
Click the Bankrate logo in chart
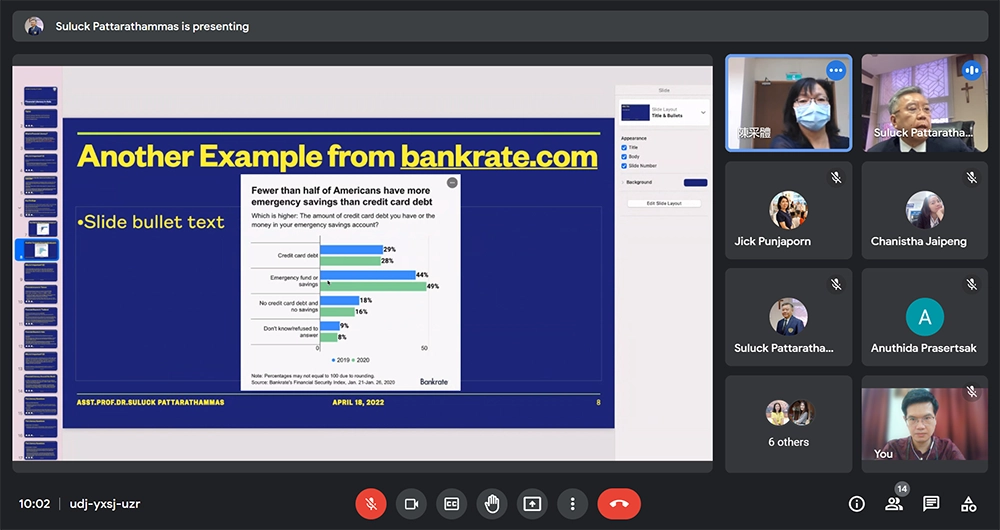(434, 381)
